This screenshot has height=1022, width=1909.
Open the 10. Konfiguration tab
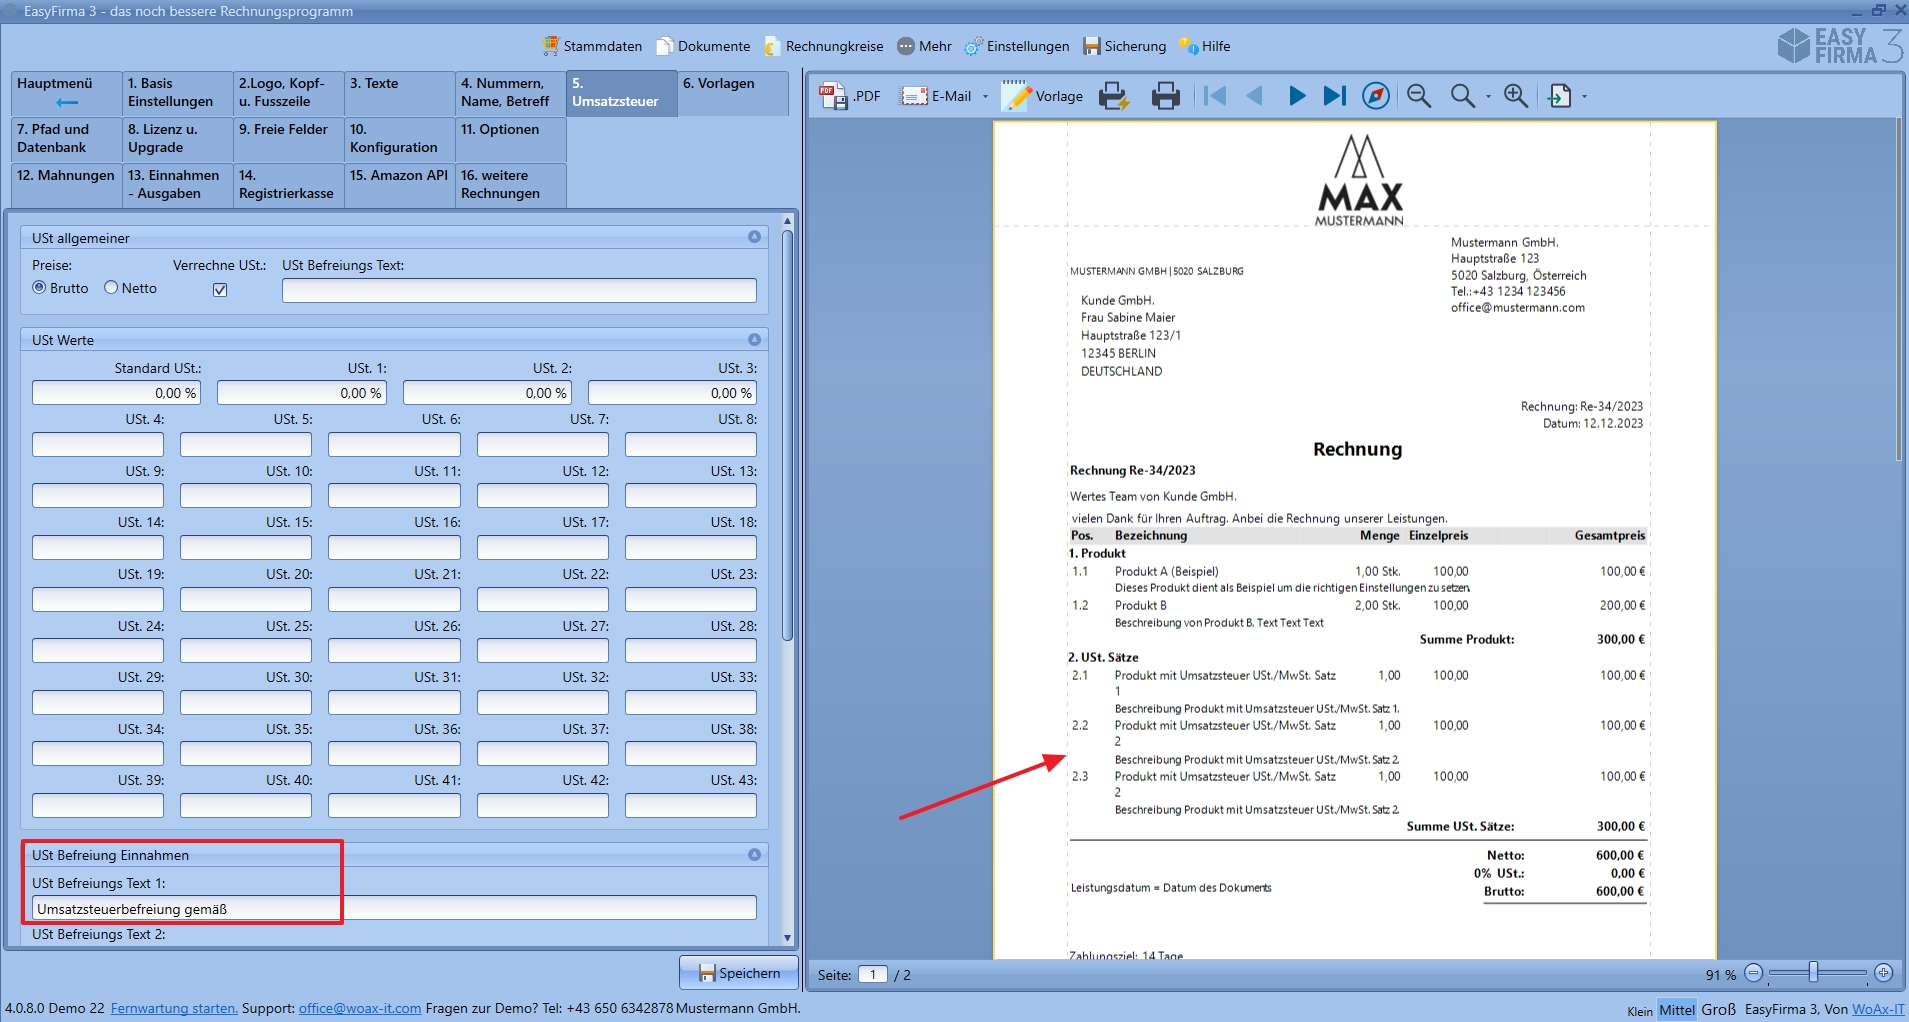(400, 139)
